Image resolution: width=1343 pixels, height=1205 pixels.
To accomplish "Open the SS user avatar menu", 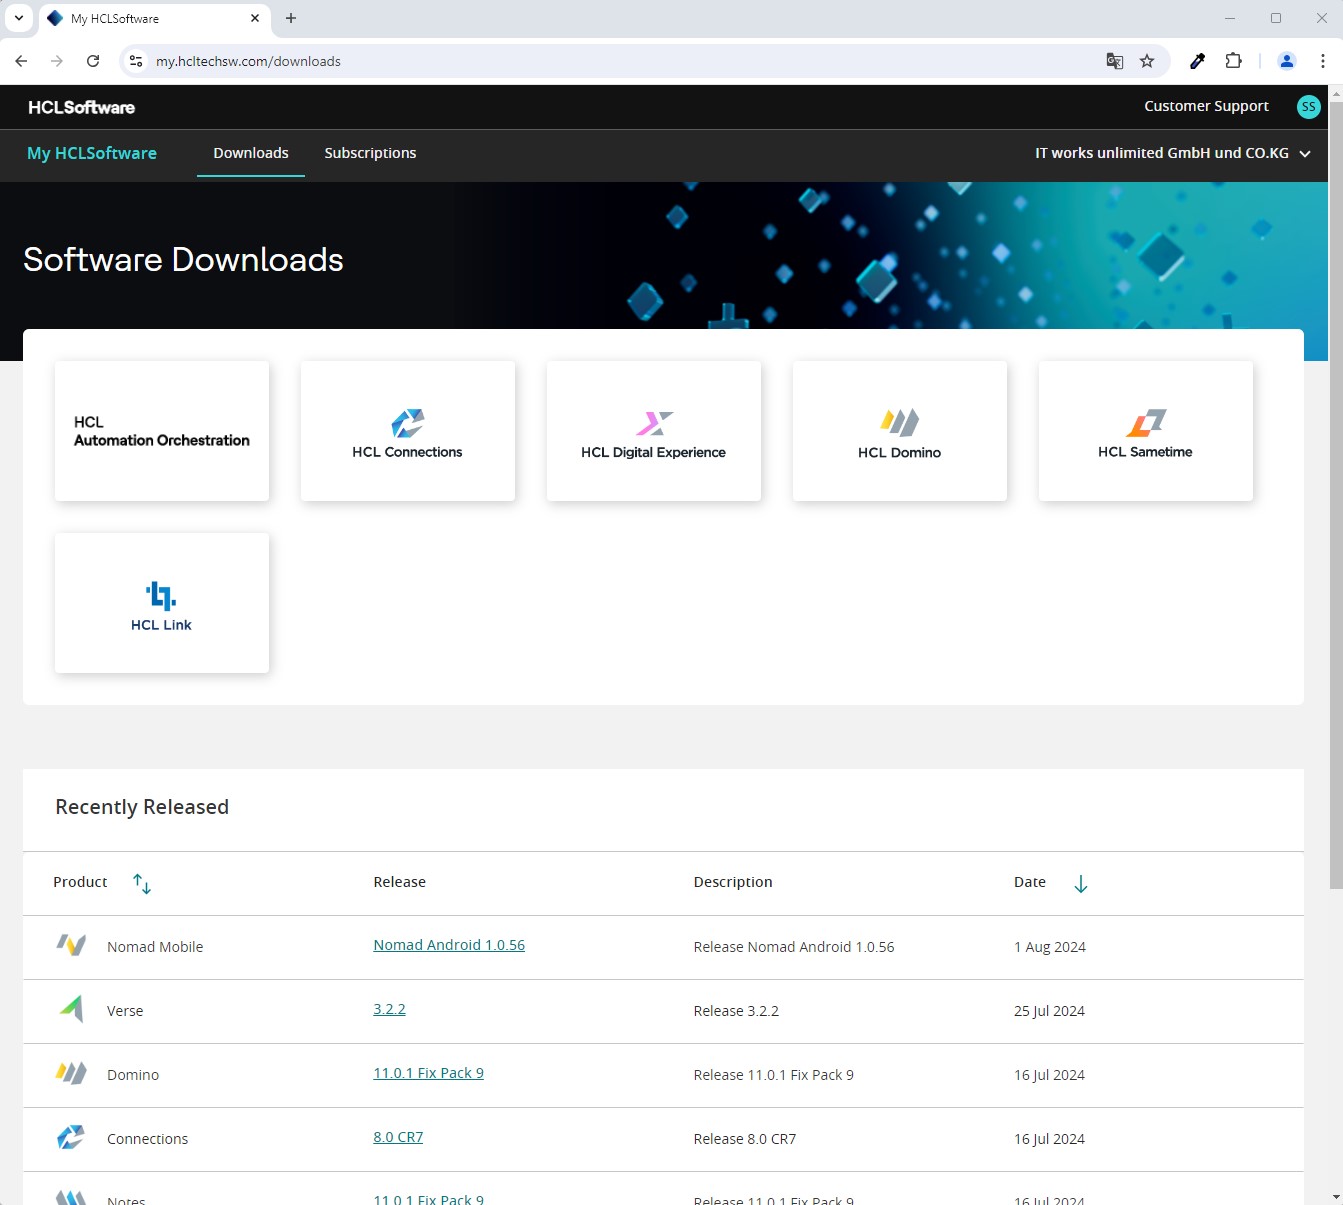I will (1308, 107).
